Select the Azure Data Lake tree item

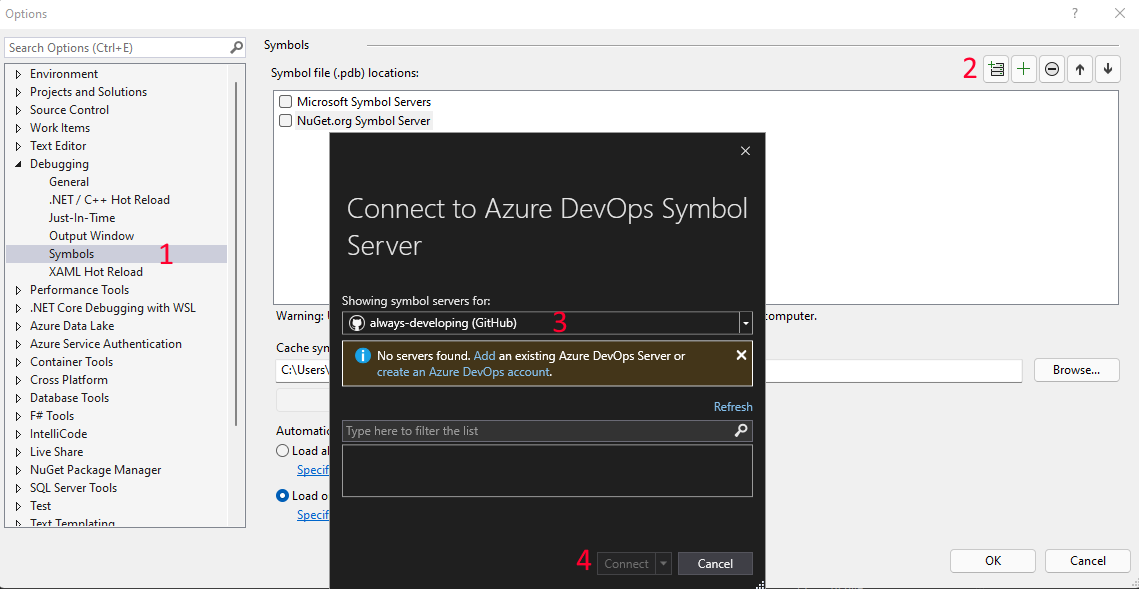[72, 326]
